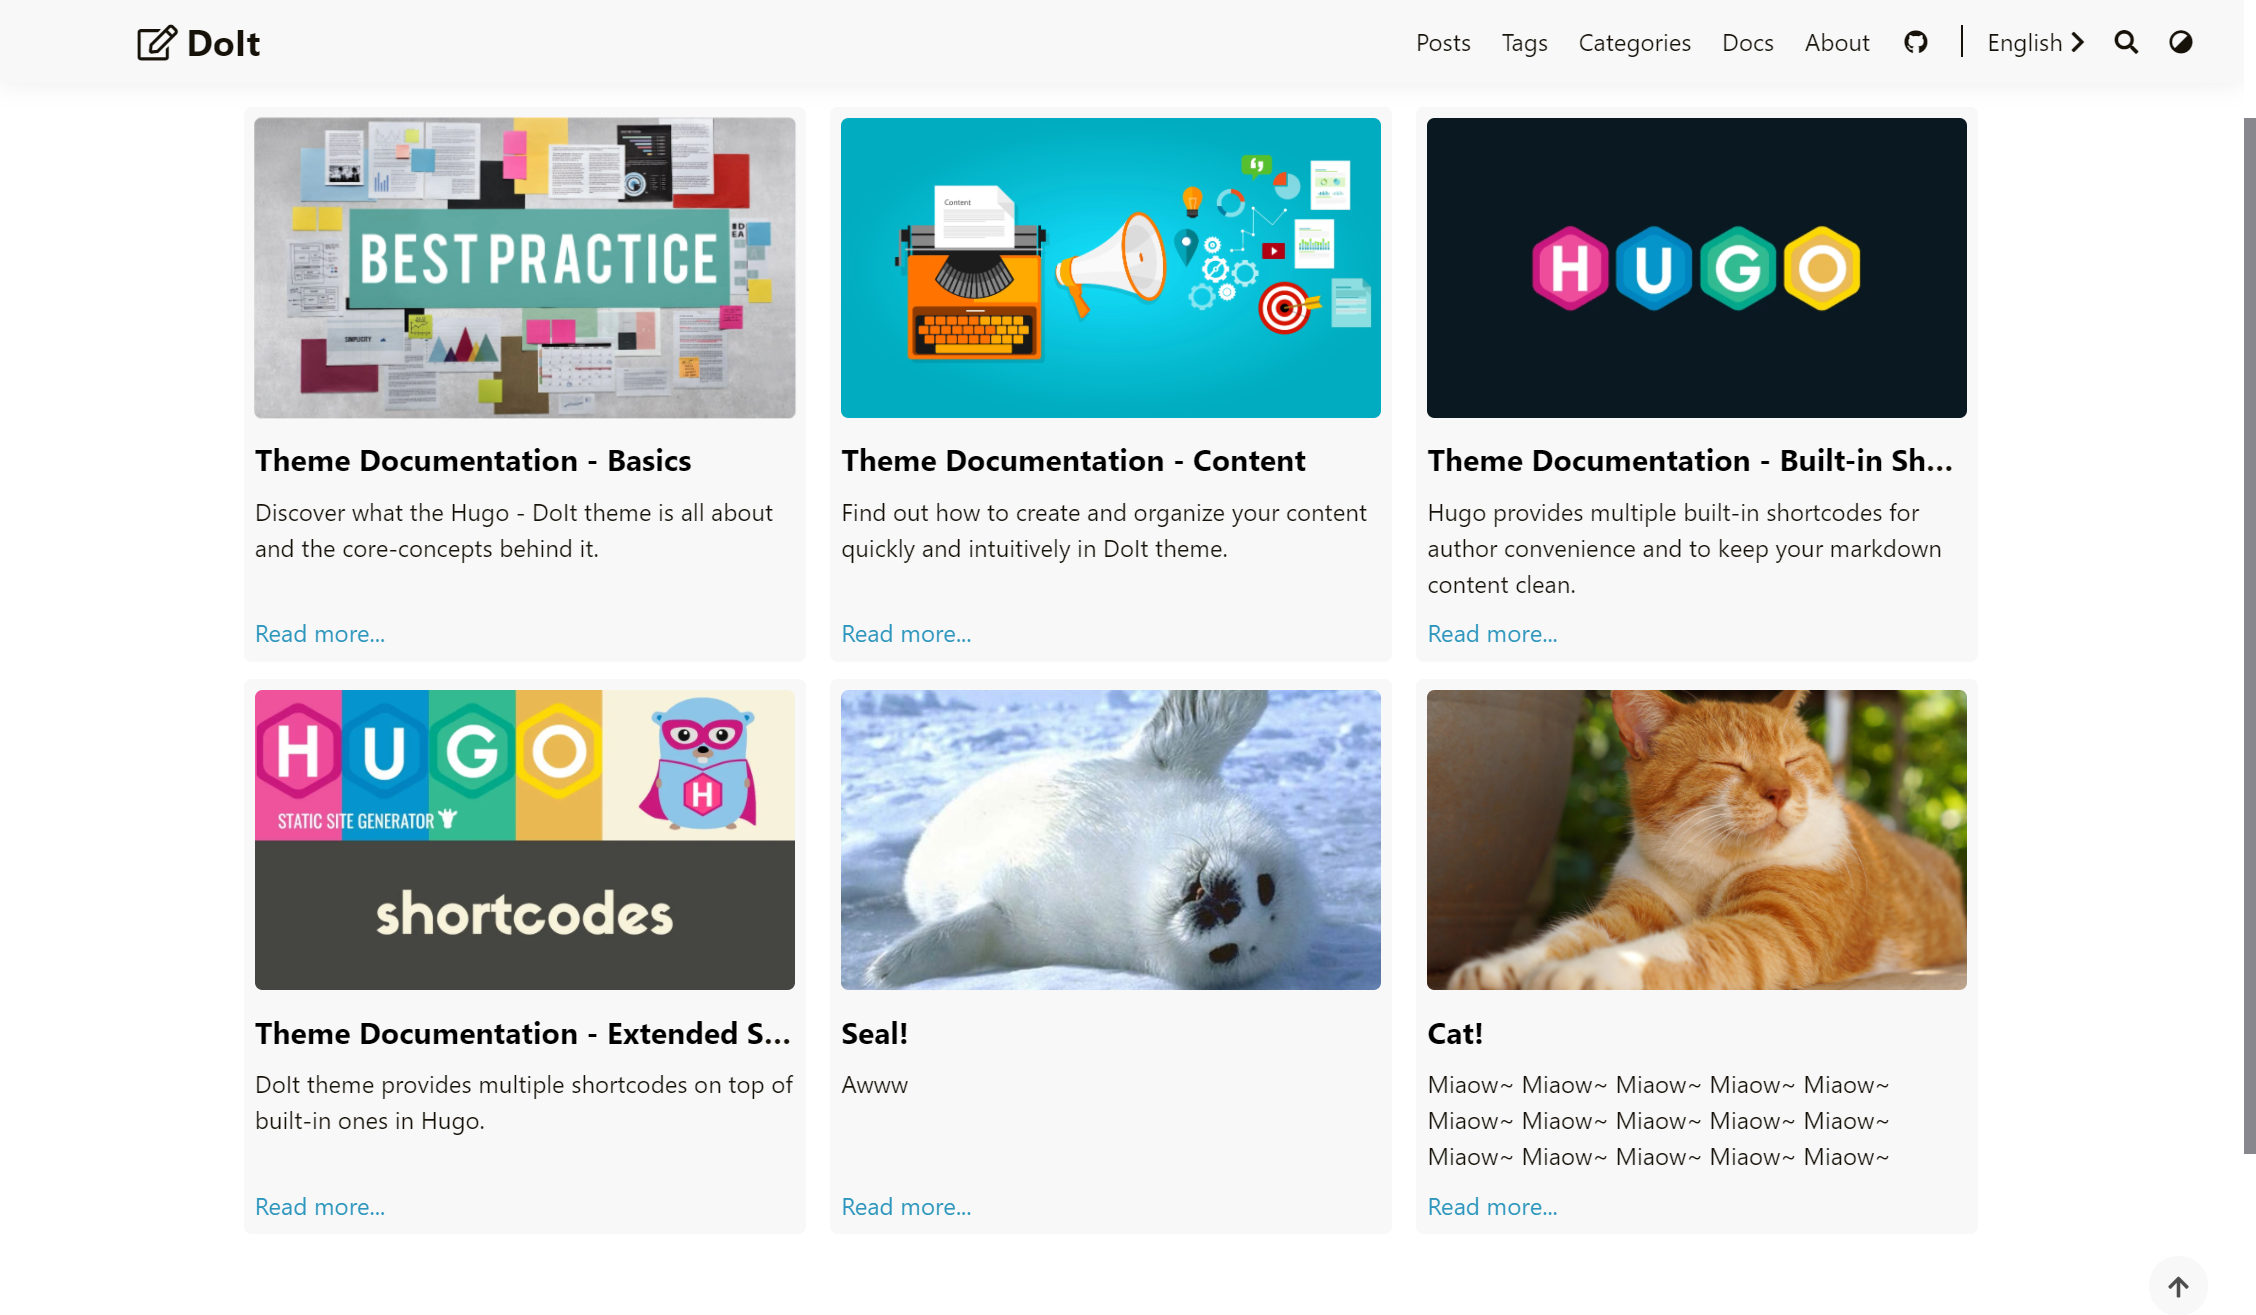Click the orange cat photo
Screen dimensions: 2256x1315
(1696, 840)
